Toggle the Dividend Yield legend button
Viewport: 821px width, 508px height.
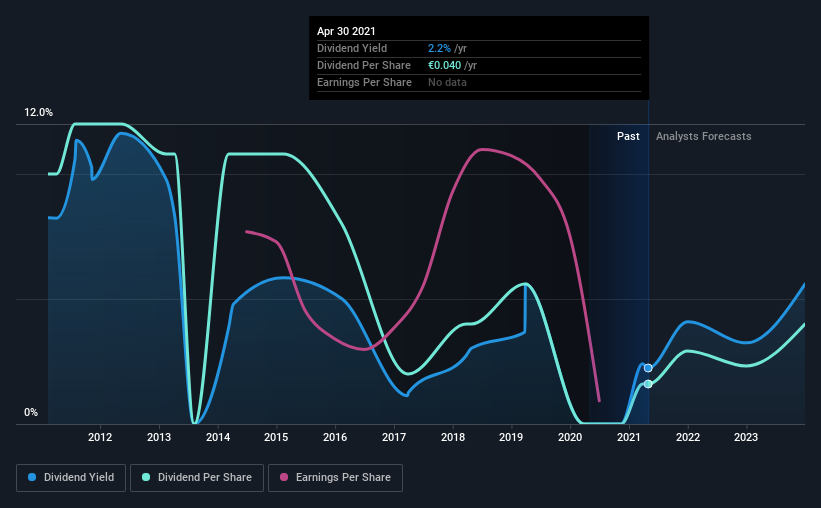[x=71, y=478]
